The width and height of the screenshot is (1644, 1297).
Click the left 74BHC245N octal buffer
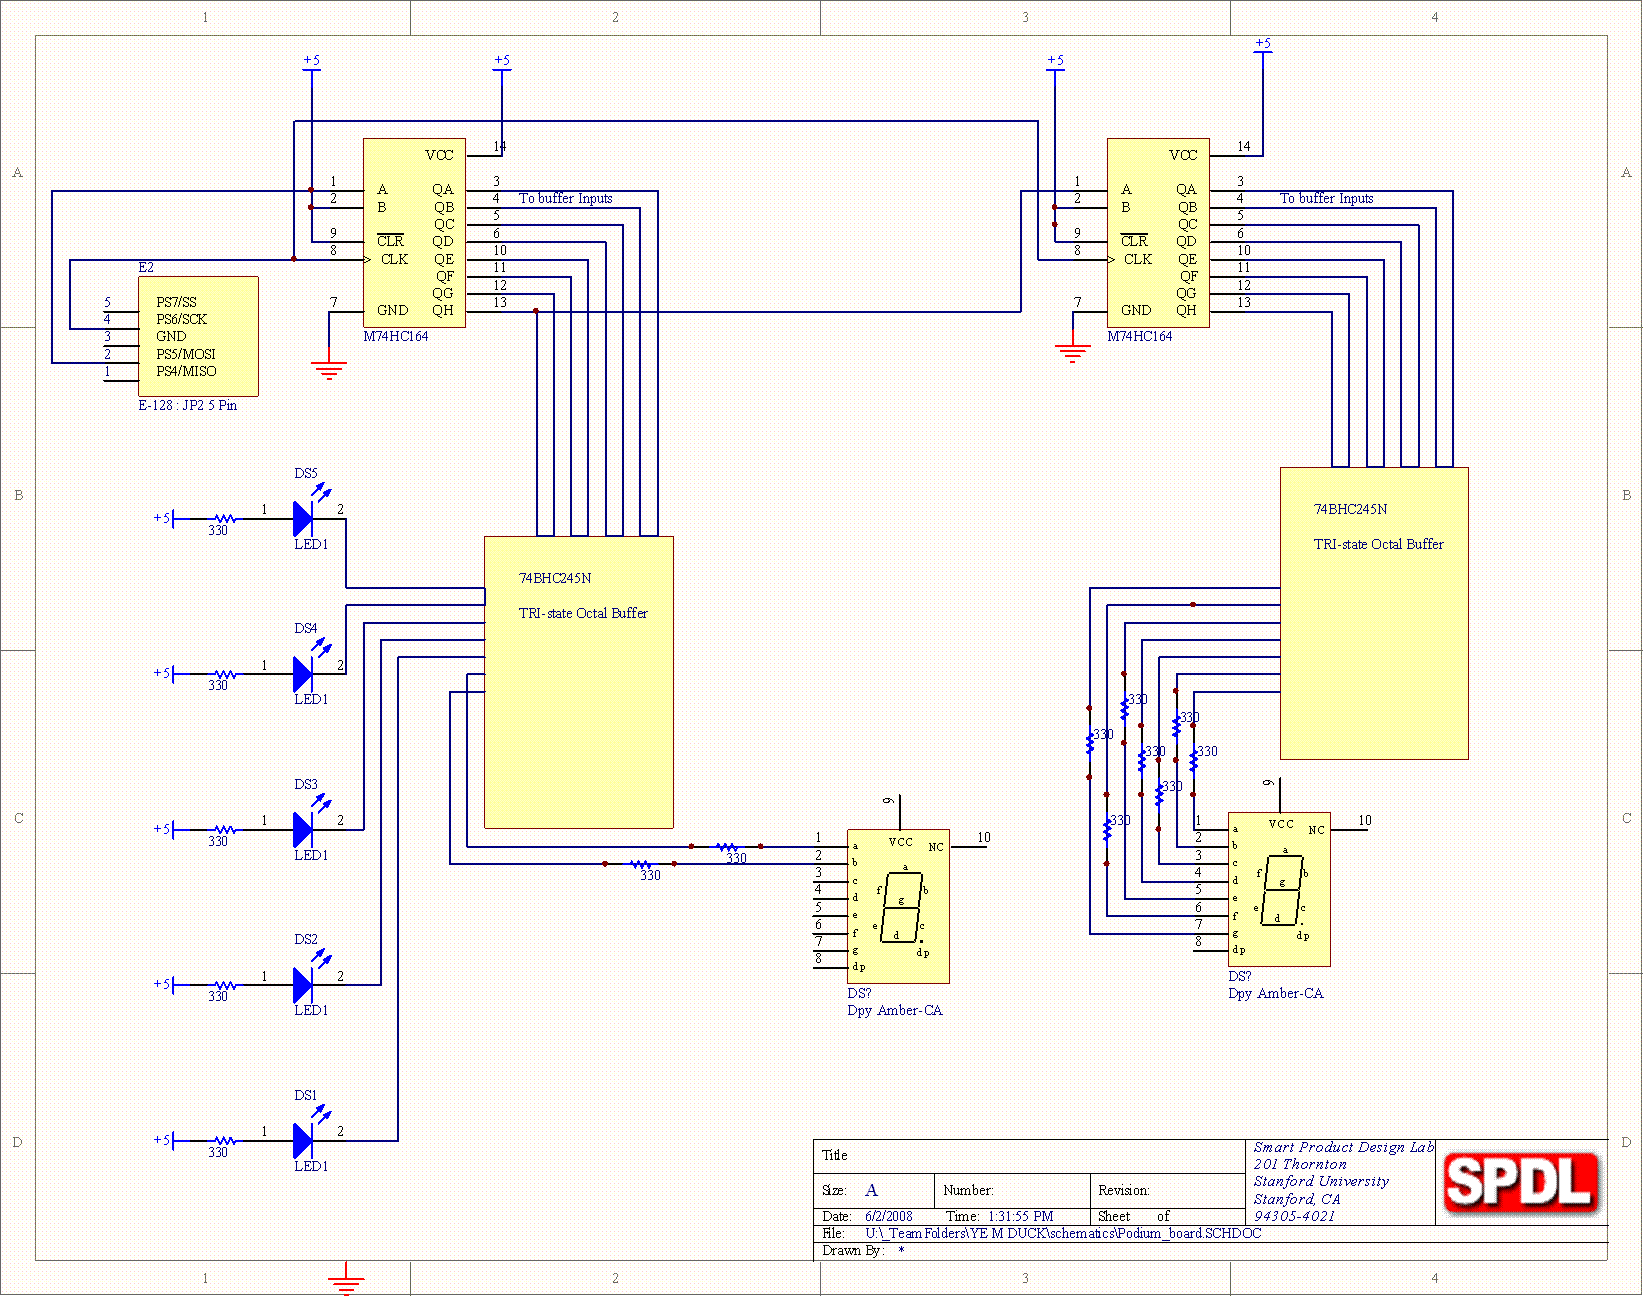(x=578, y=682)
